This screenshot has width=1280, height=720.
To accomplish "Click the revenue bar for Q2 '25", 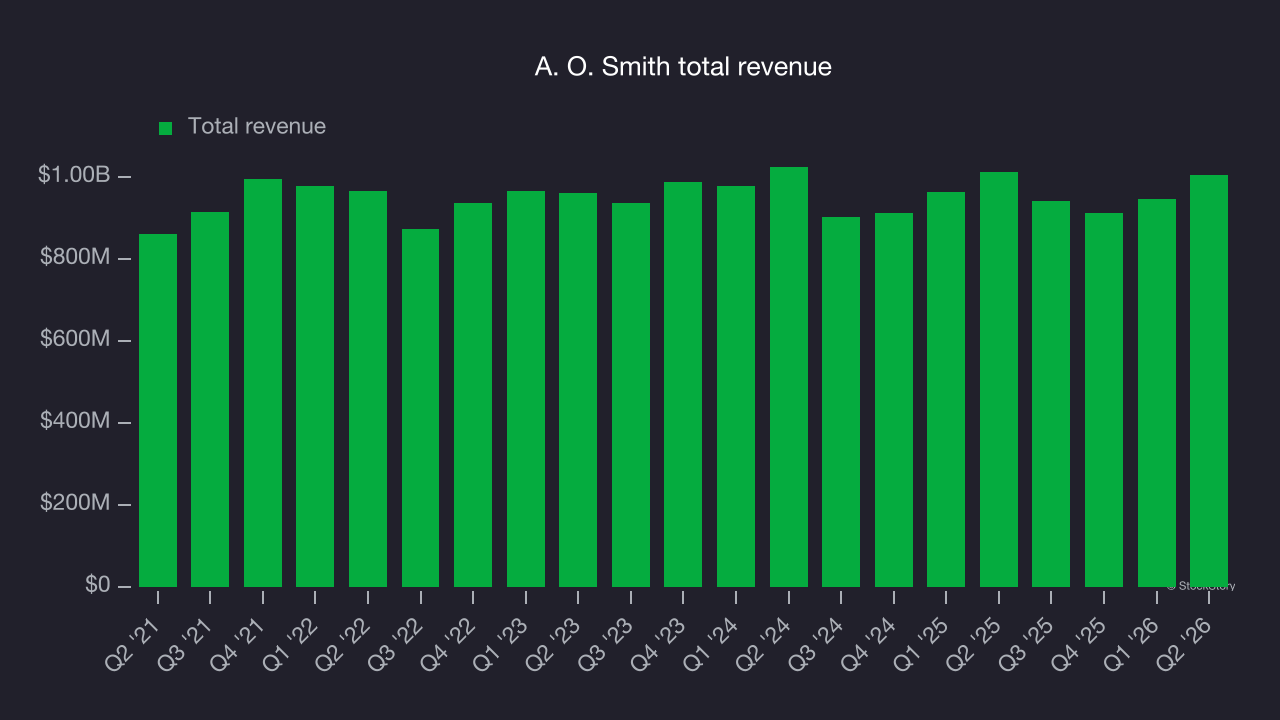I will point(999,379).
